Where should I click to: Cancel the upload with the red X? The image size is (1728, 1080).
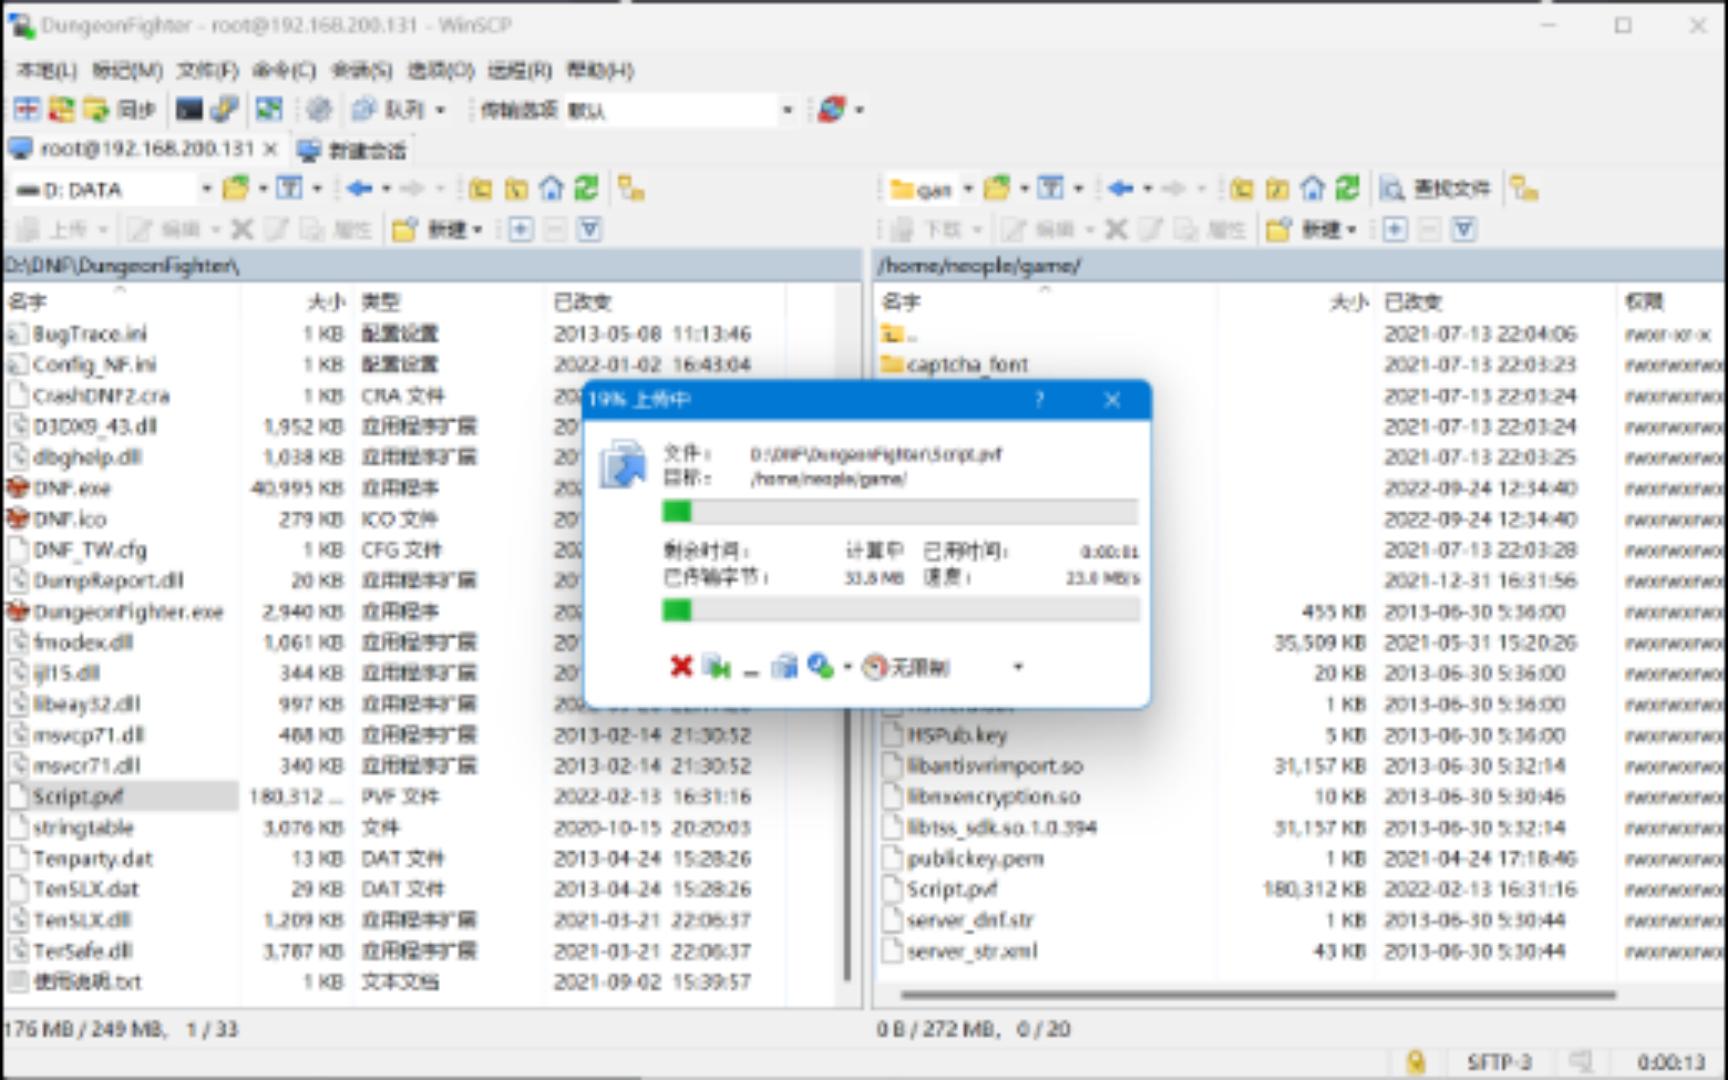[681, 666]
